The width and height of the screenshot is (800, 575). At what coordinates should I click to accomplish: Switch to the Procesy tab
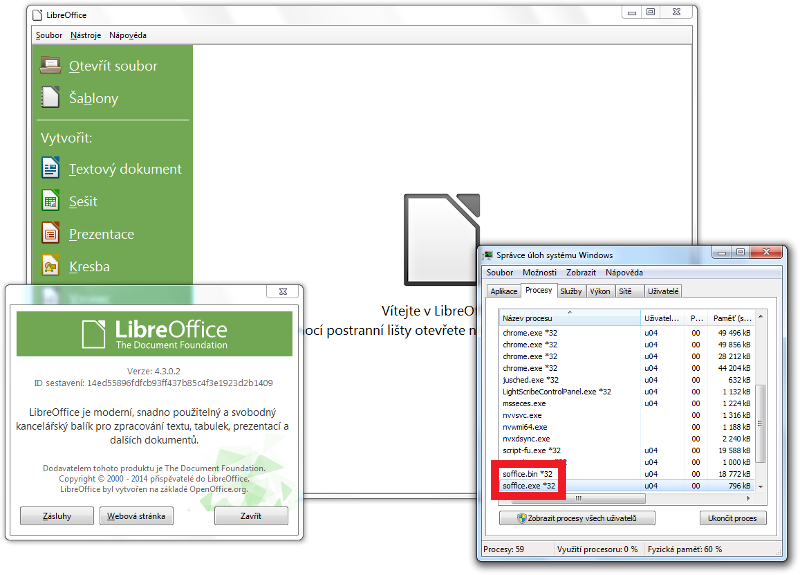539,290
